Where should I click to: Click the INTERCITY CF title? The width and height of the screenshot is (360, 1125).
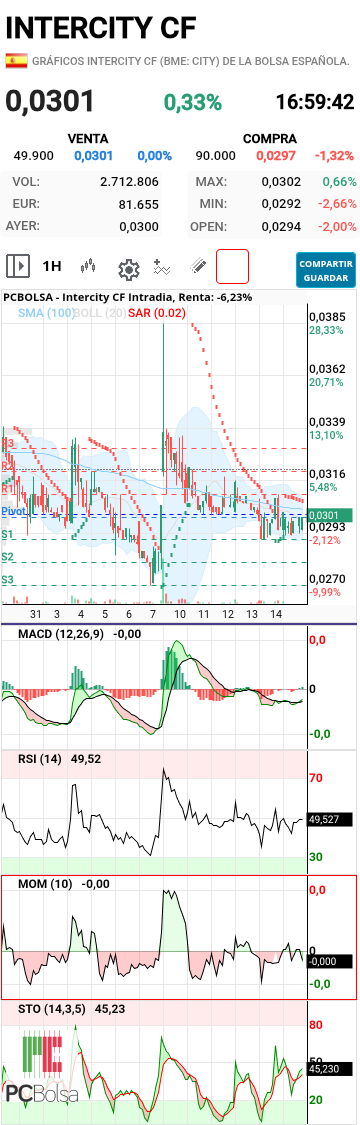pos(100,28)
